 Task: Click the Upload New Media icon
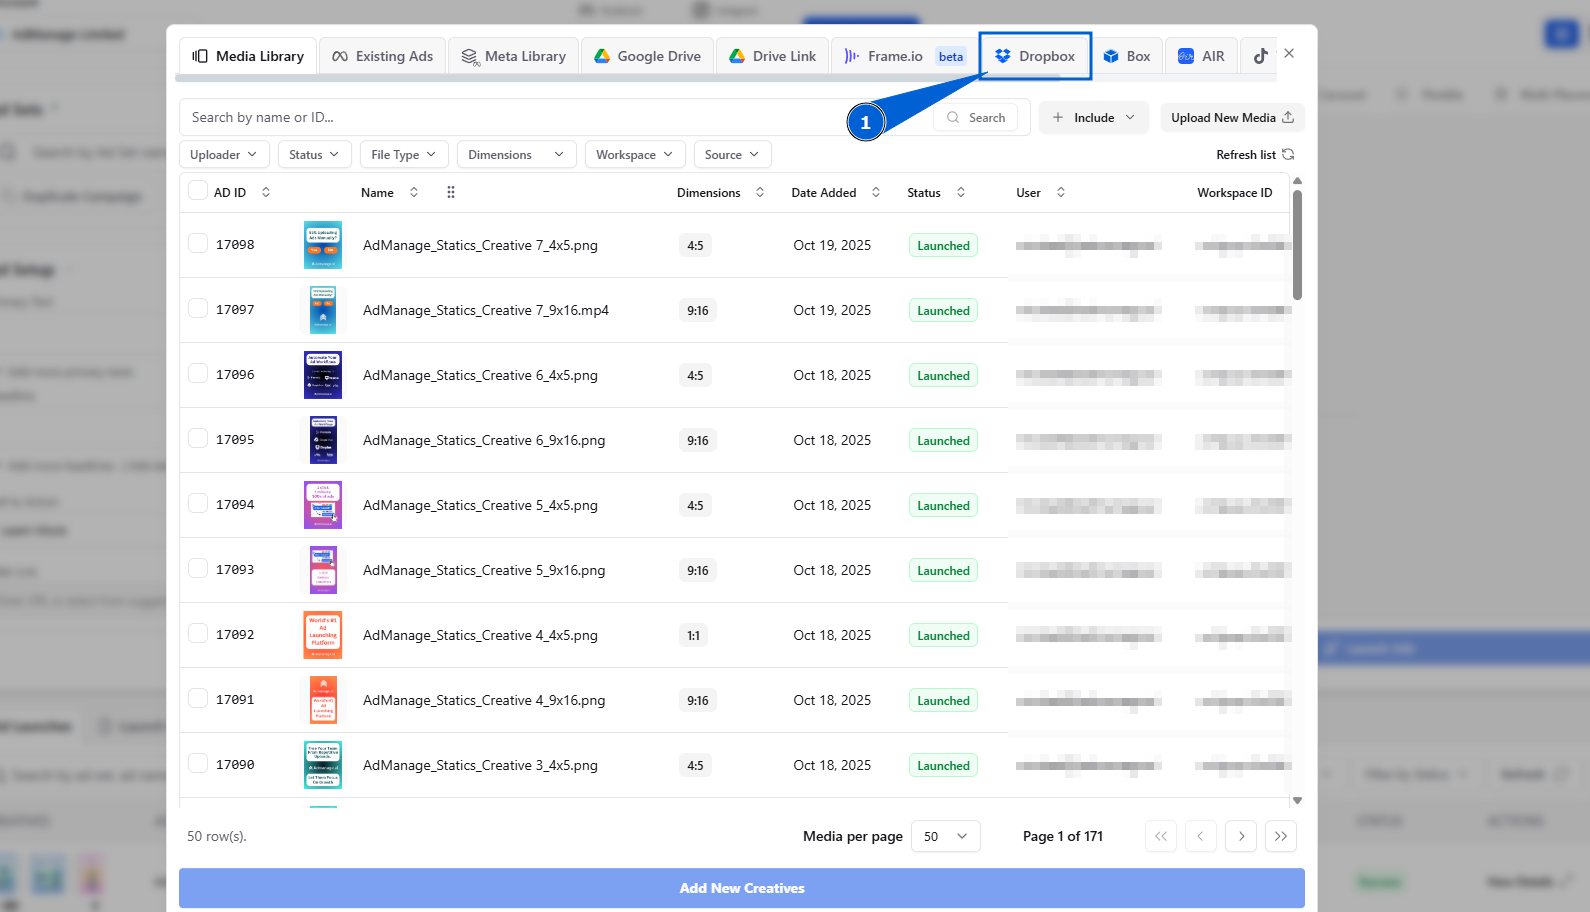[1288, 117]
